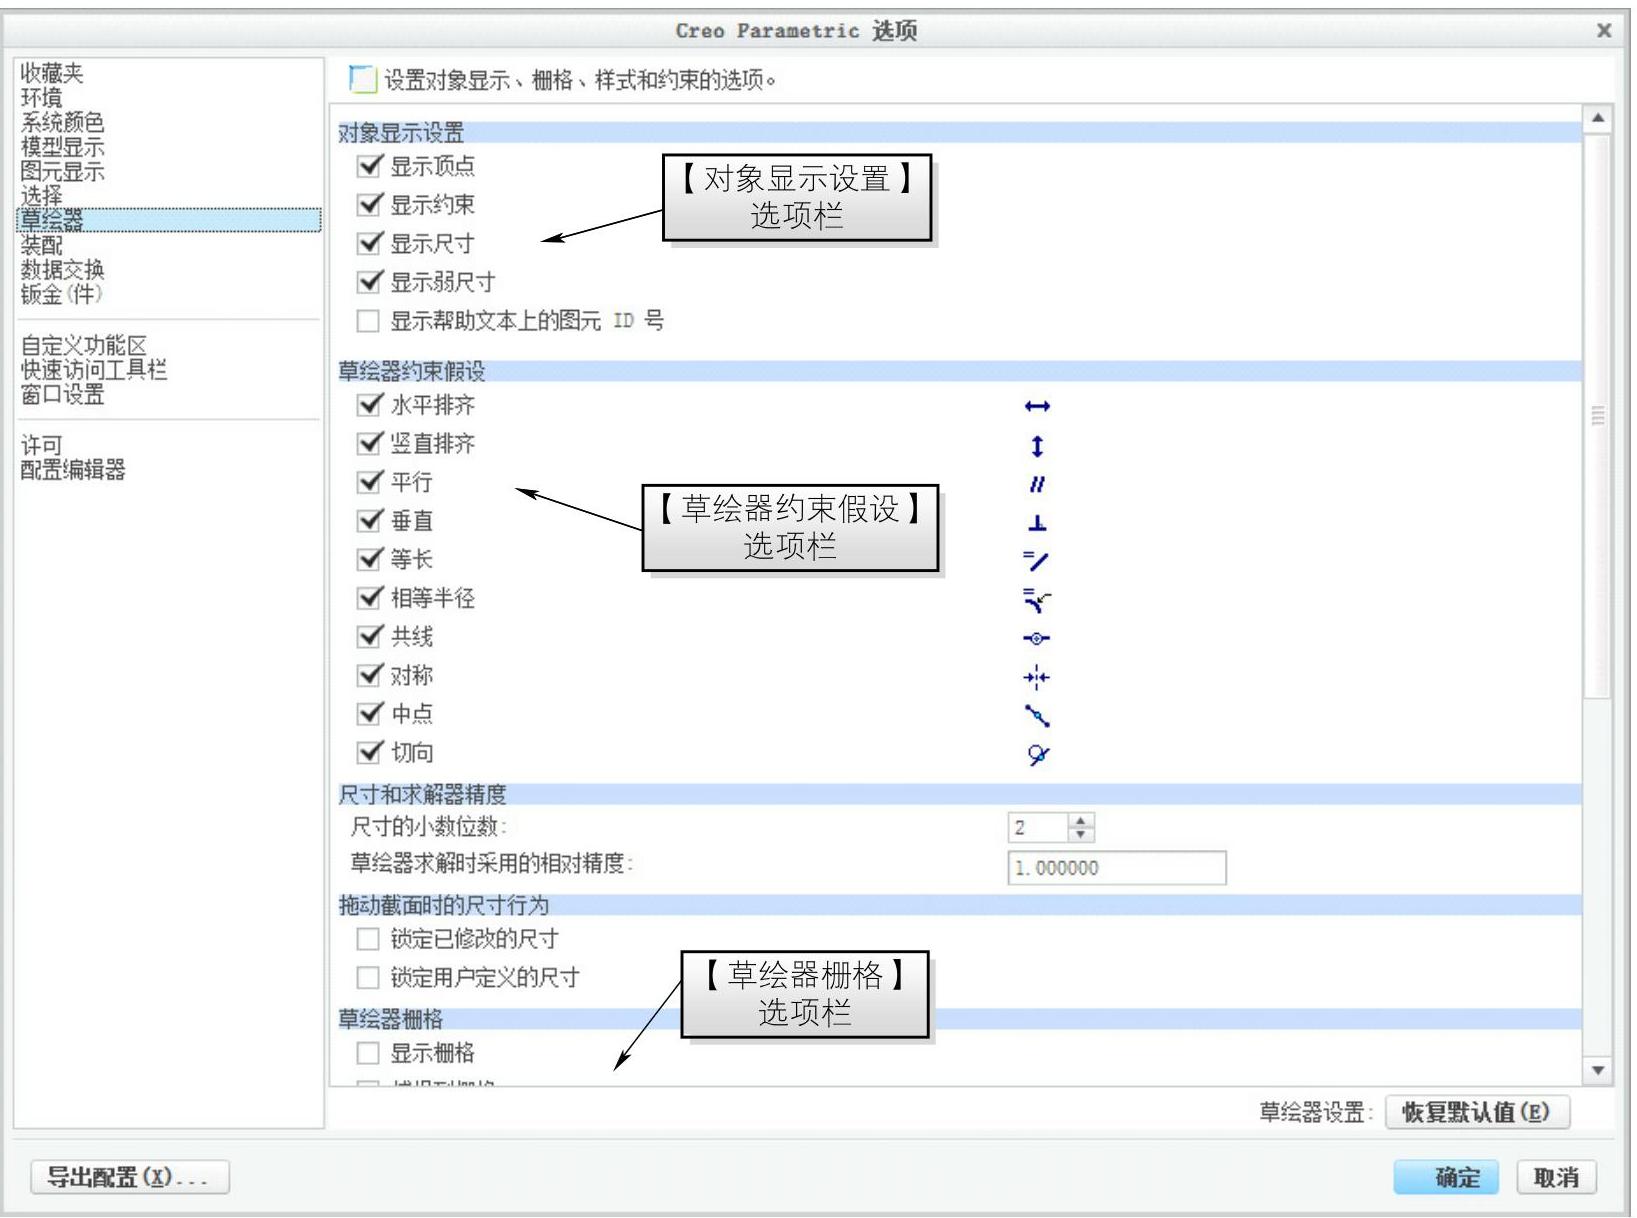Open 自定义功能区 settings

coord(84,346)
